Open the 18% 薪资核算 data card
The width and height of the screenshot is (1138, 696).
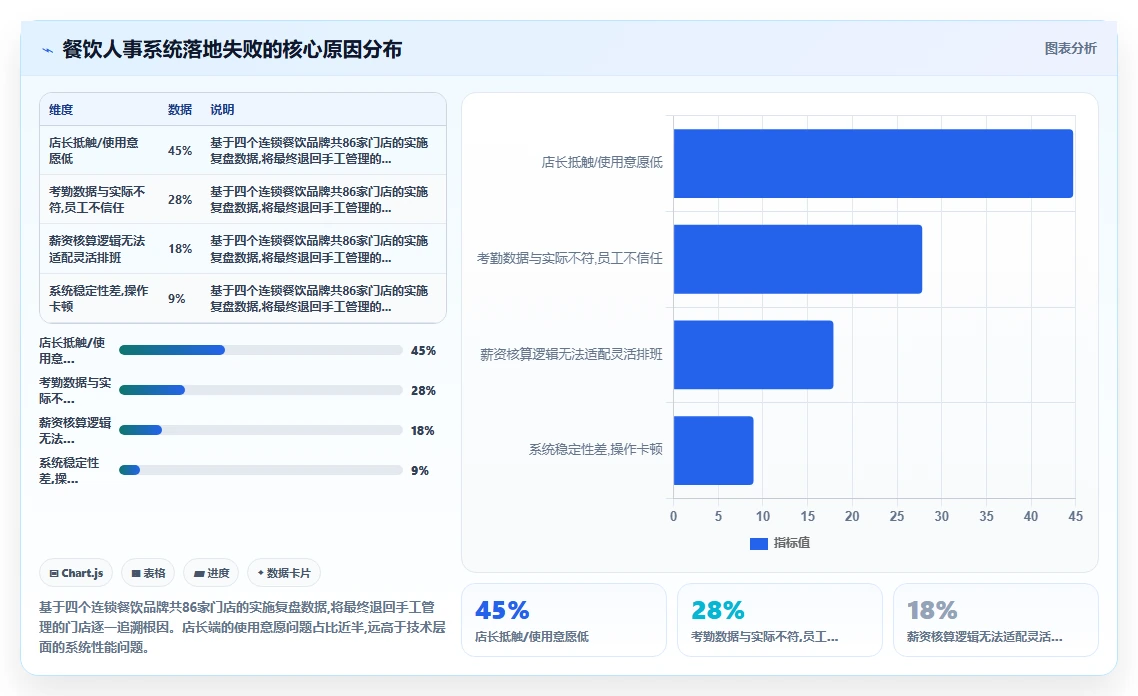tap(995, 621)
